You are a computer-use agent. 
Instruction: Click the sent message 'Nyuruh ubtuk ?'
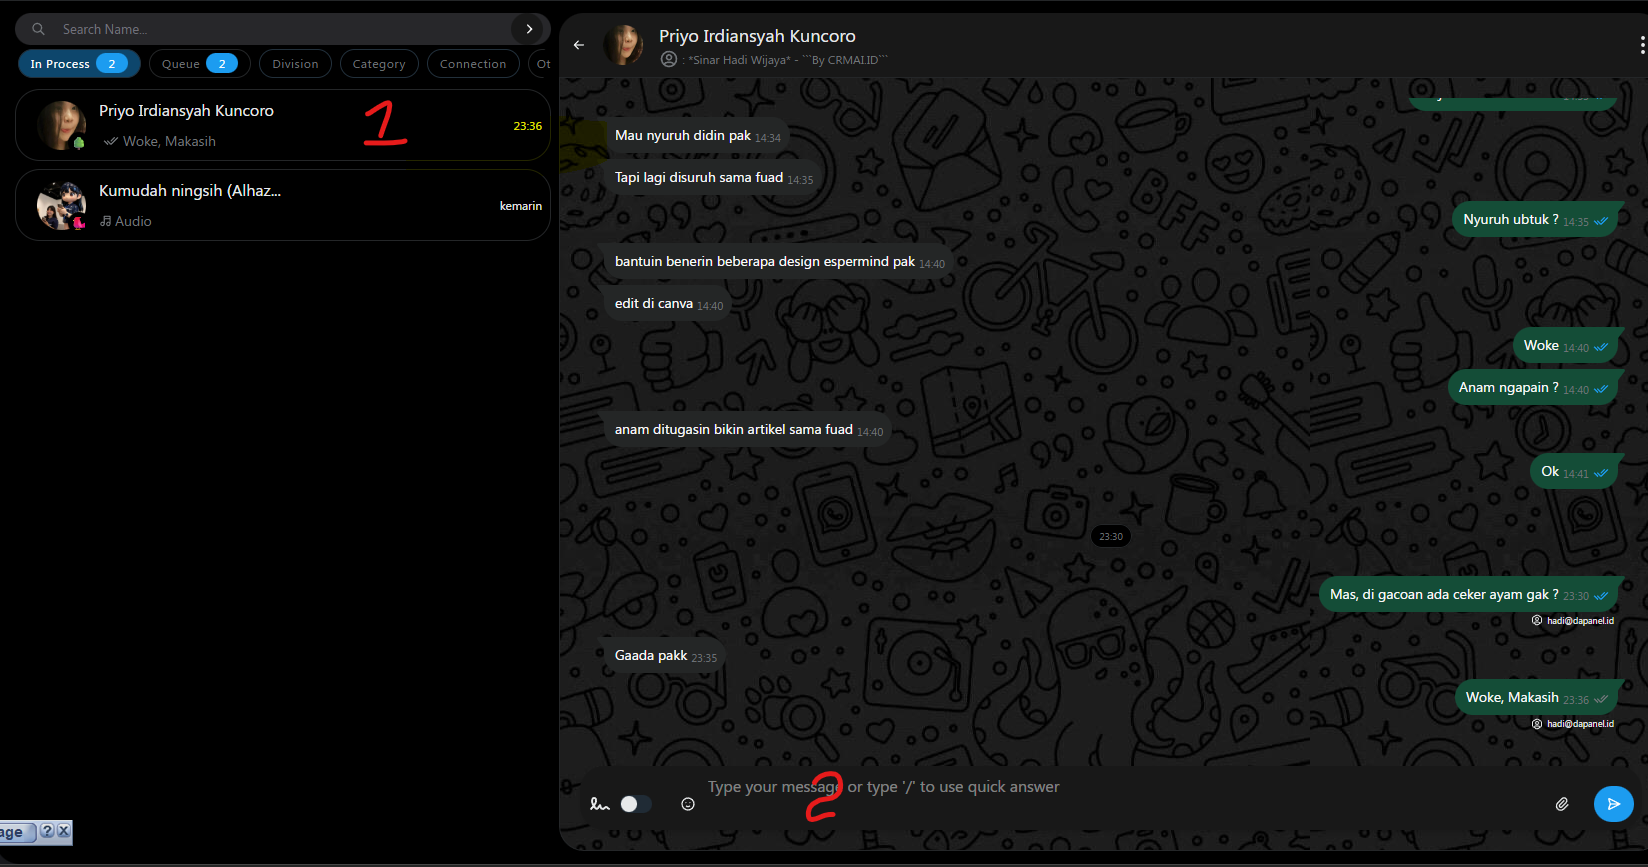click(x=1535, y=220)
